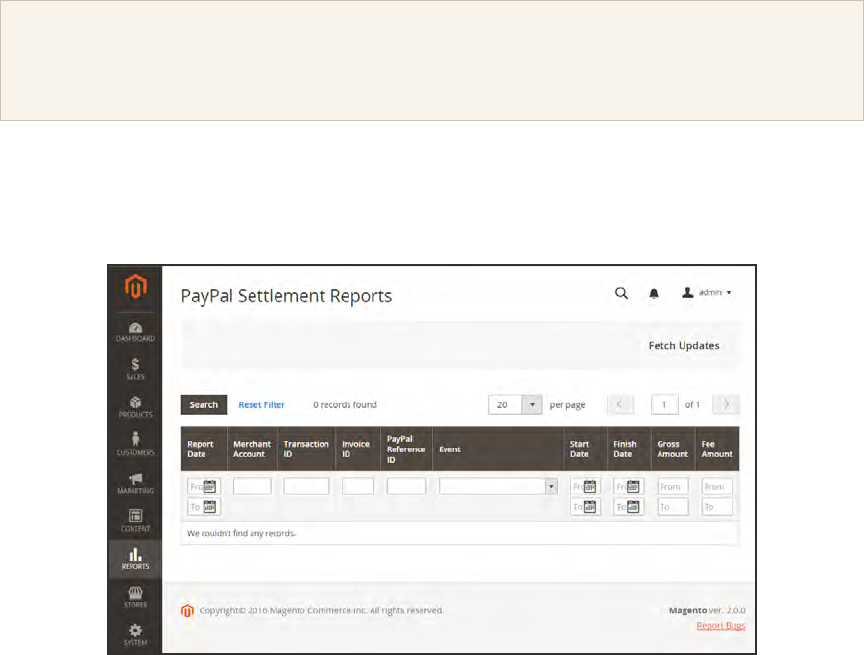Click the PayPal Settlement Reports heading

click(286, 296)
